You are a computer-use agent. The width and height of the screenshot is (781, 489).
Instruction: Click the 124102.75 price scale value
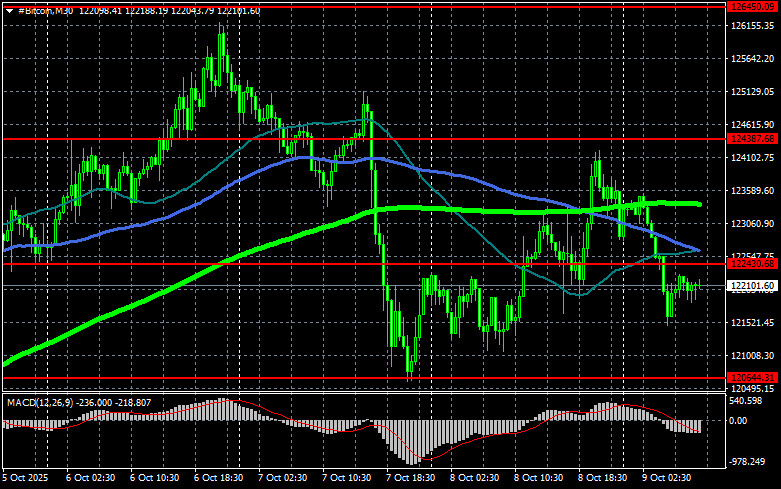[x=752, y=158]
